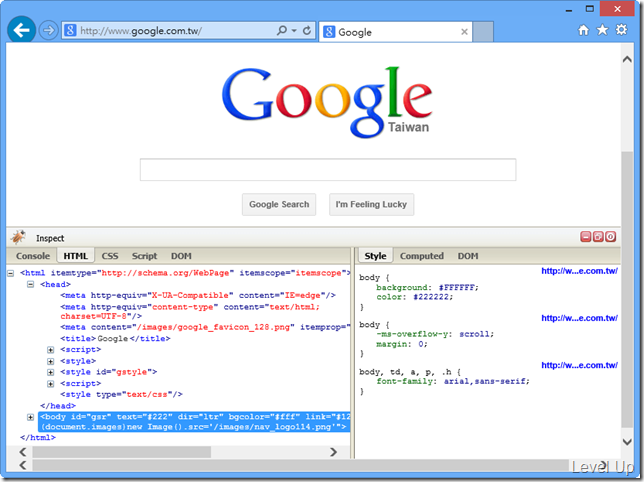Collapse the head node
This screenshot has width=644, height=482.
30,284
